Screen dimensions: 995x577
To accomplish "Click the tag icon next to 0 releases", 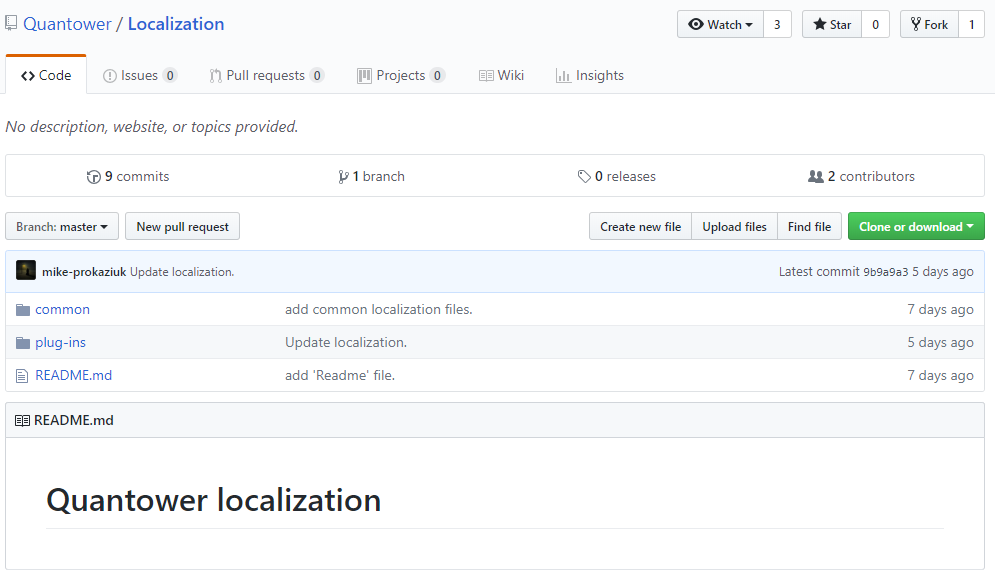I will [x=584, y=177].
